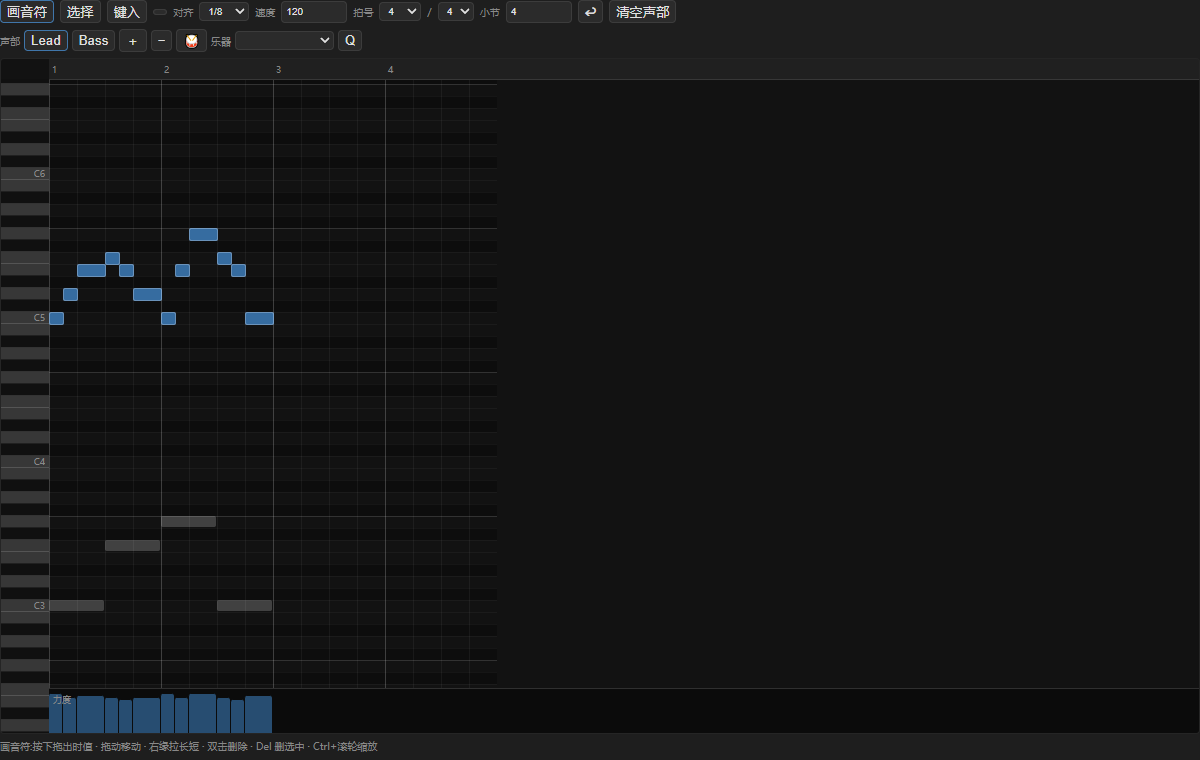The width and height of the screenshot is (1200, 760).
Task: Click the undo arrow icon
Action: 591,12
